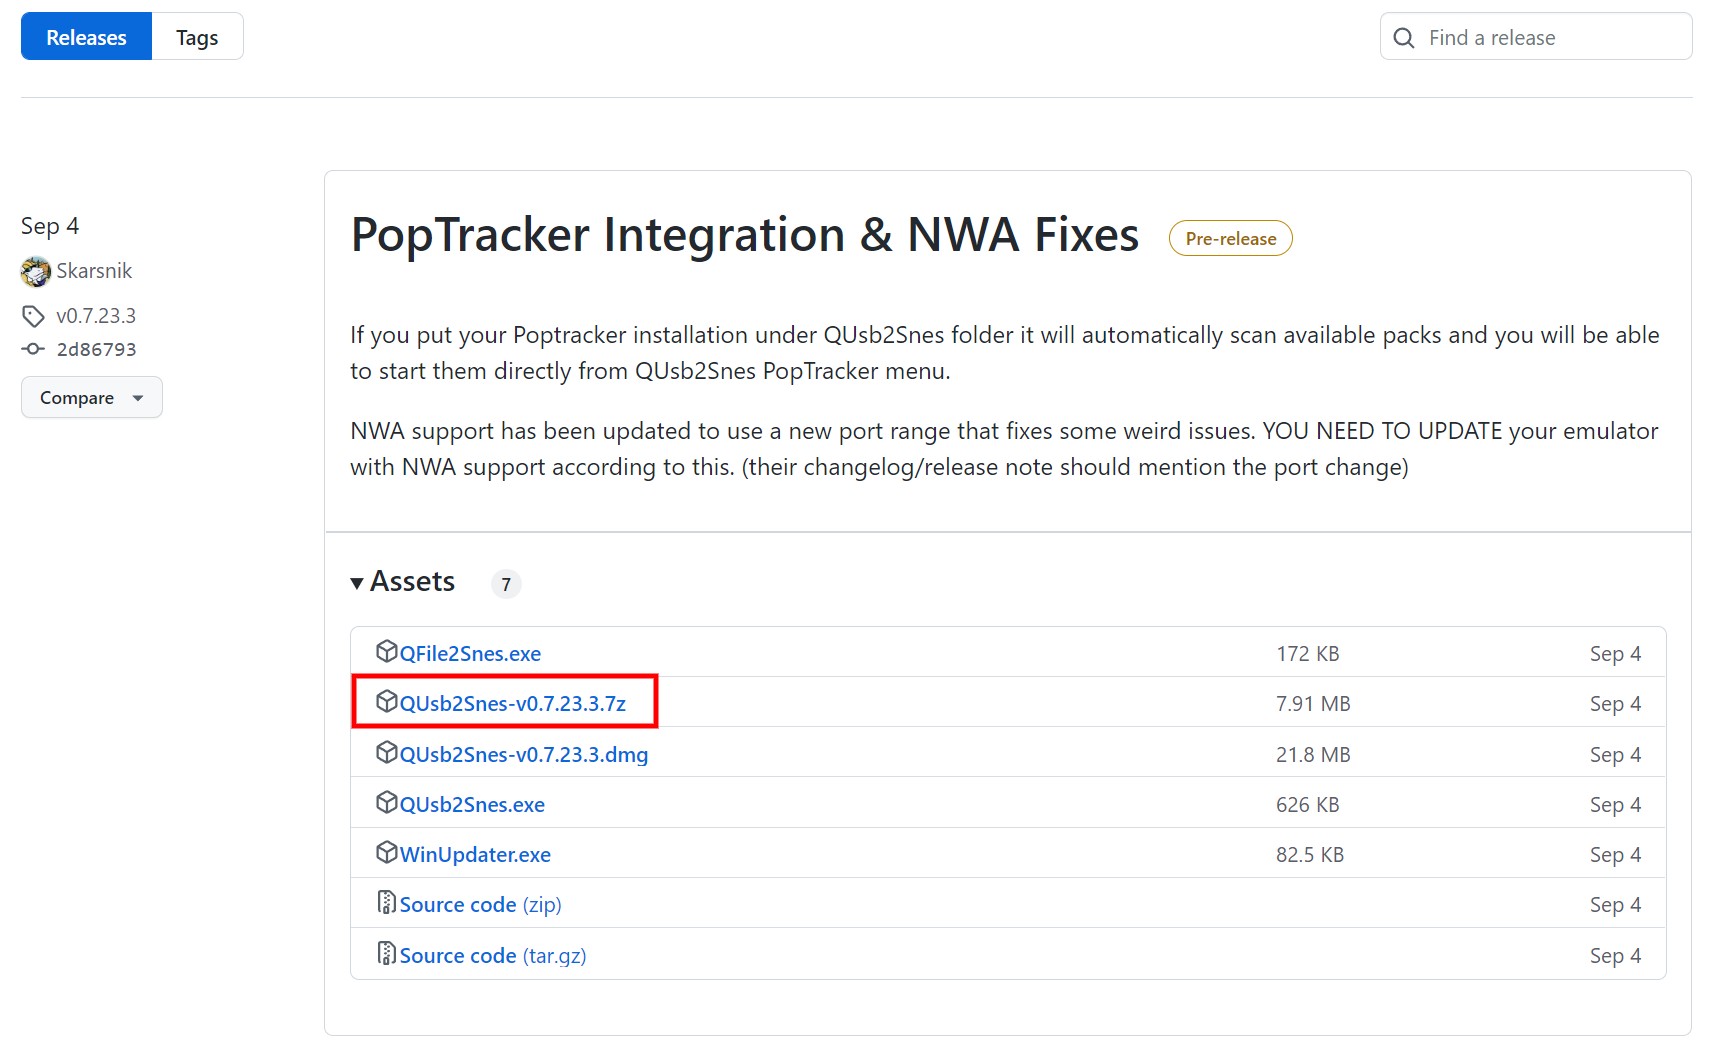Click the file icon beside Source code (tar.gz)
The height and width of the screenshot is (1060, 1724).
coord(386,954)
